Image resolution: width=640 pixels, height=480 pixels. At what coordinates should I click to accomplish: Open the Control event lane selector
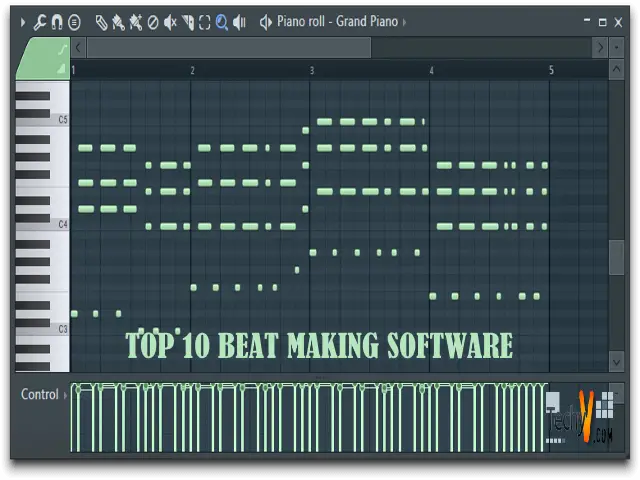pyautogui.click(x=43, y=394)
